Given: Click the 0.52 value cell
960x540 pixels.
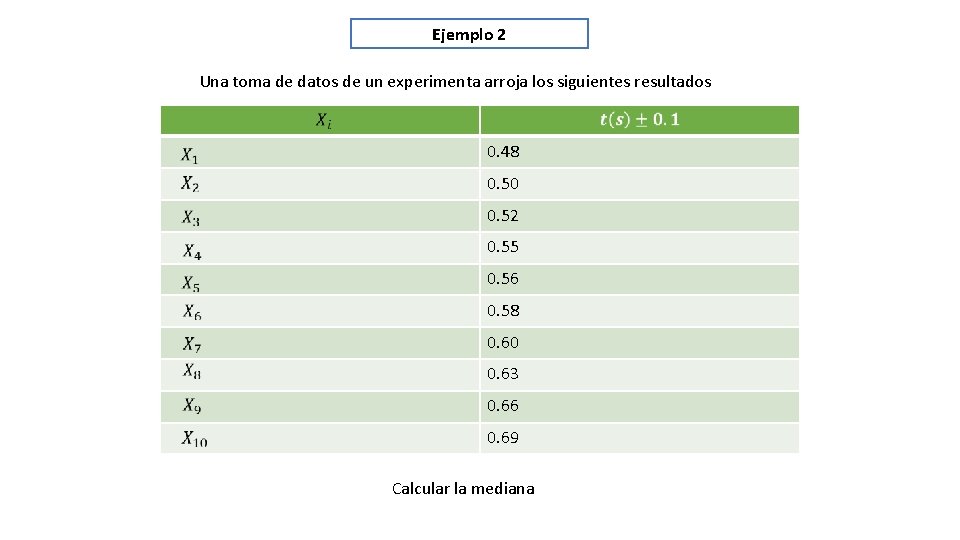Looking at the screenshot, I should coord(503,216).
